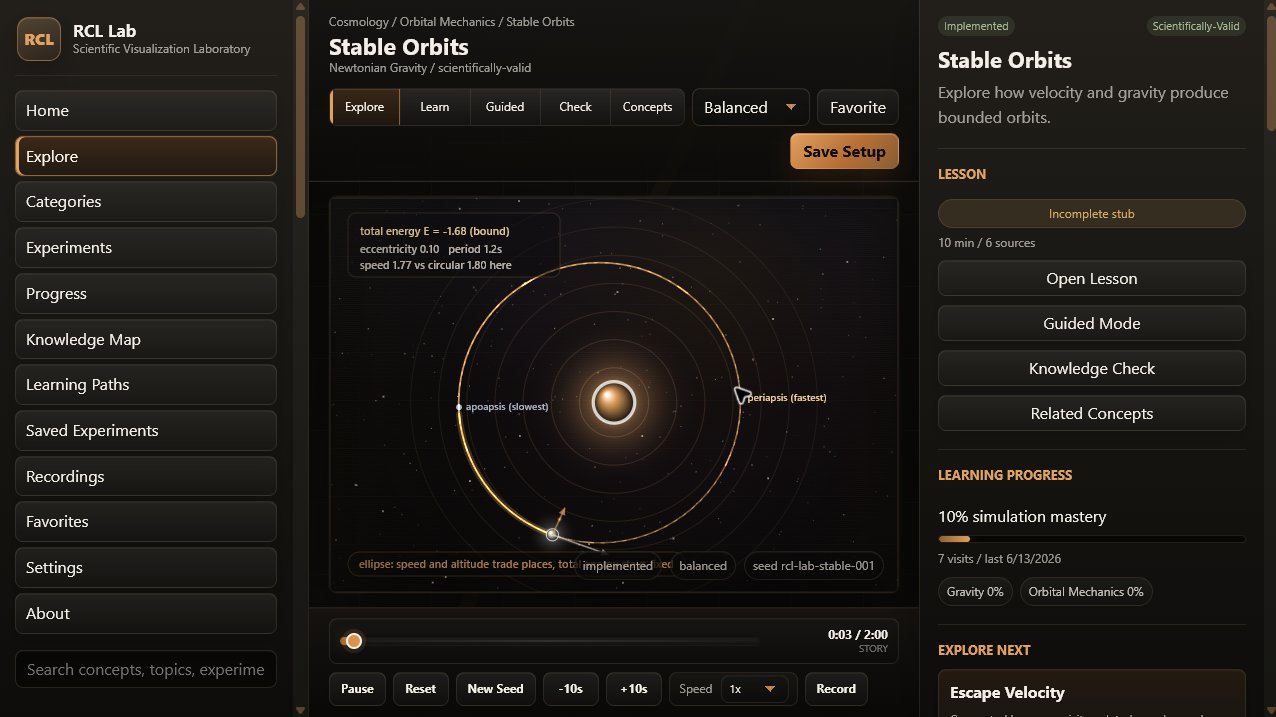The width and height of the screenshot is (1276, 717).
Task: Click the Implemented status badge
Action: [x=975, y=26]
